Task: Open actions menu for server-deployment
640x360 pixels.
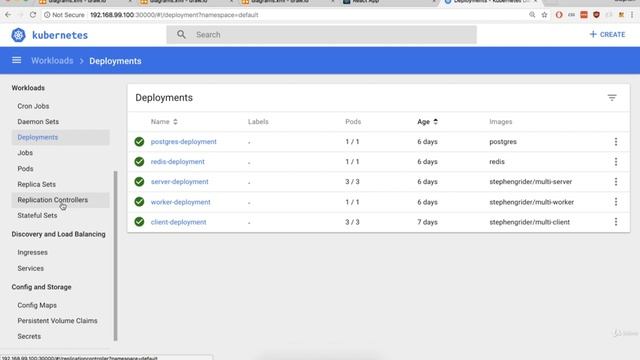Action: pos(616,182)
